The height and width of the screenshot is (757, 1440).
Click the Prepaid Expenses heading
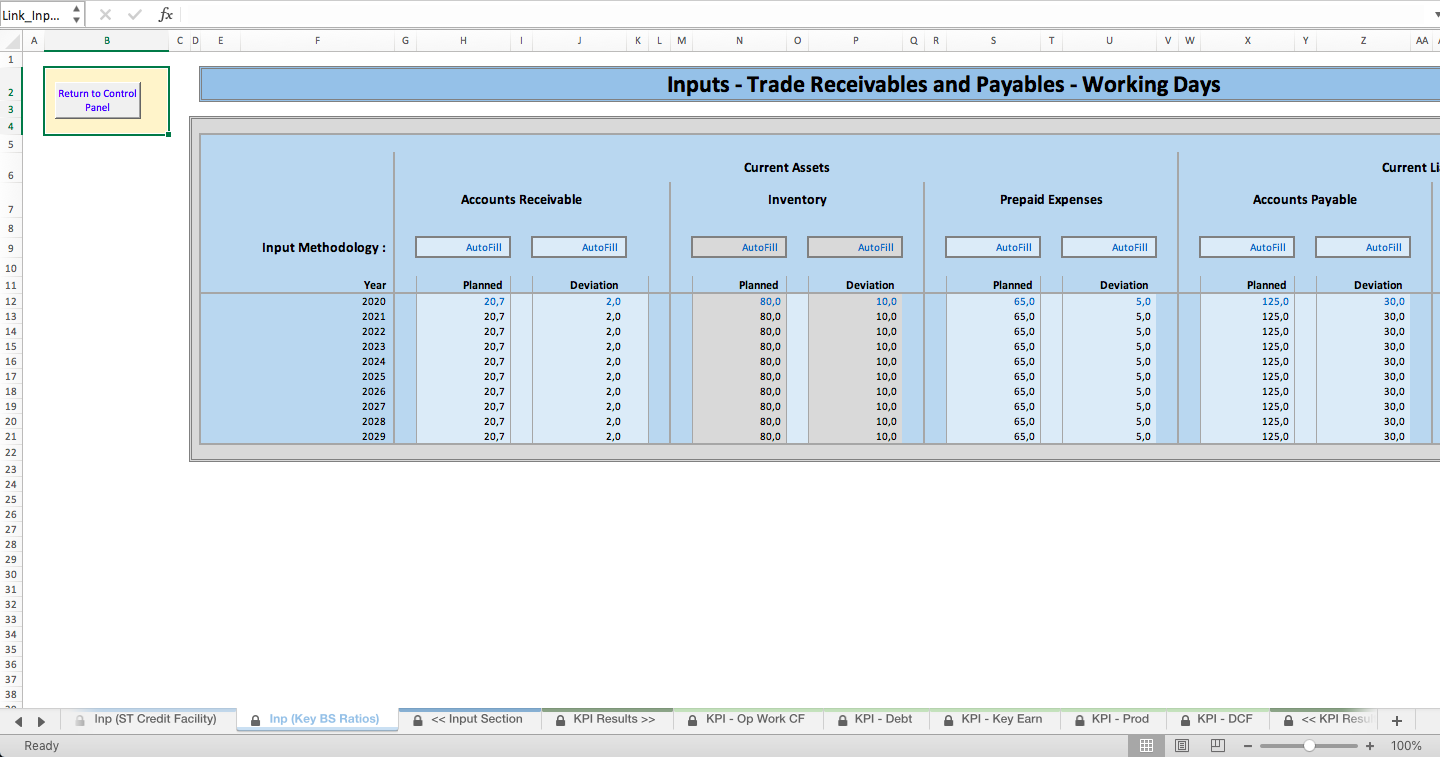pos(1051,199)
